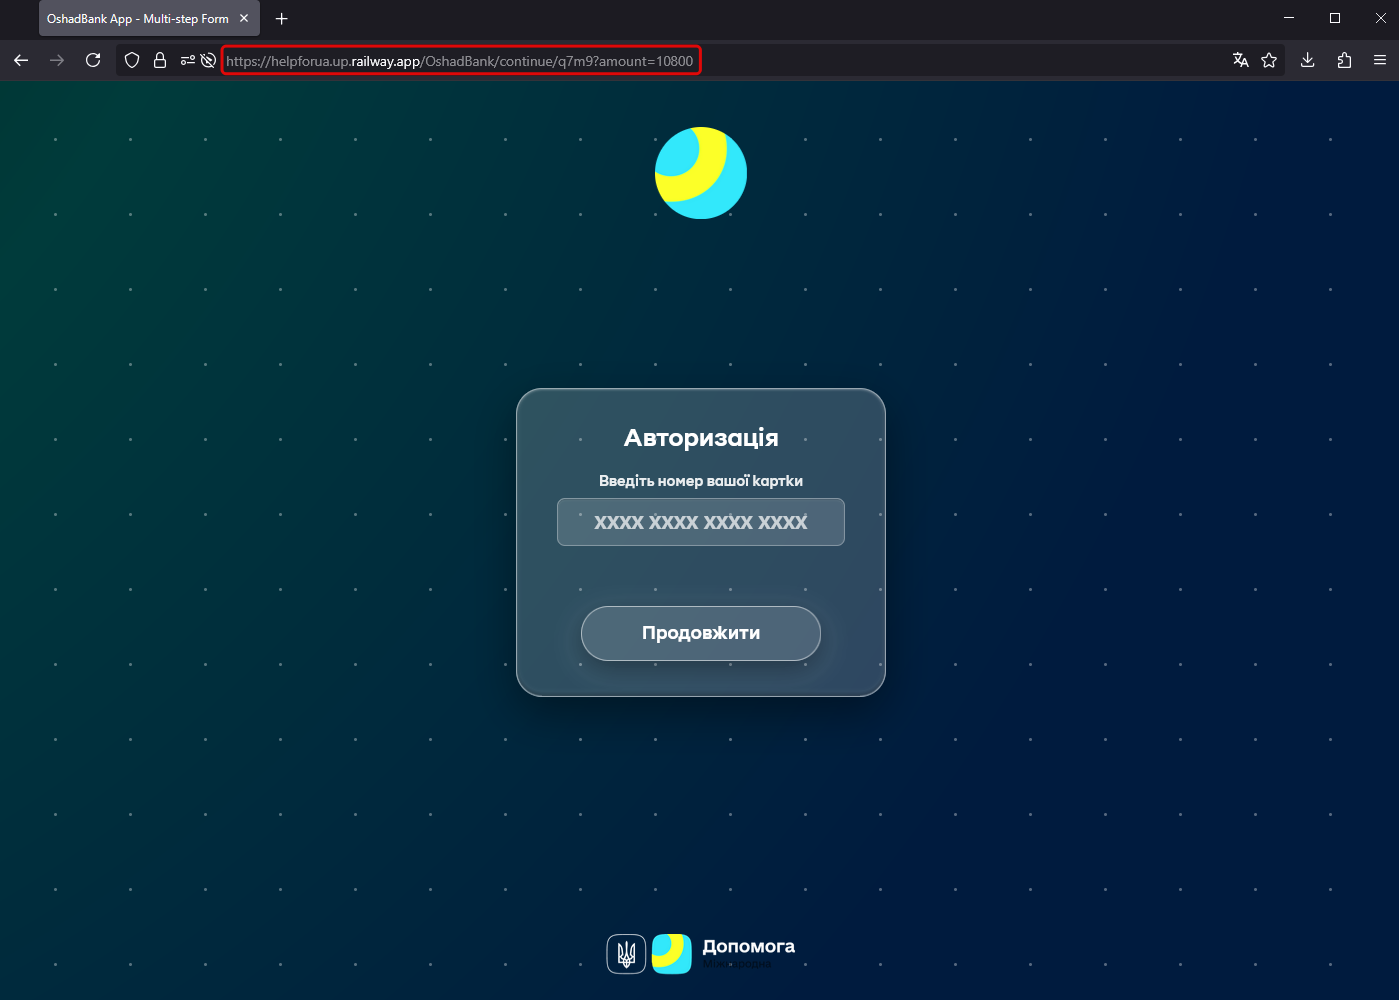Open the browser hamburger menu
Viewport: 1399px width, 1000px height.
[1380, 61]
